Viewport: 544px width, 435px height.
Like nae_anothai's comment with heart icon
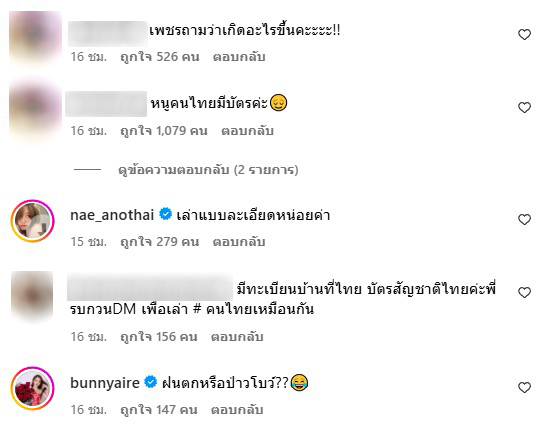pos(524,219)
